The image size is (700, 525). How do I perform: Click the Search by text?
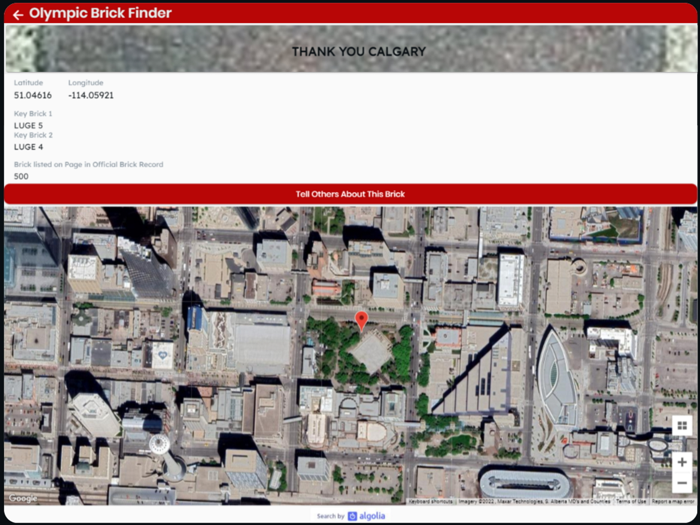[x=330, y=516]
